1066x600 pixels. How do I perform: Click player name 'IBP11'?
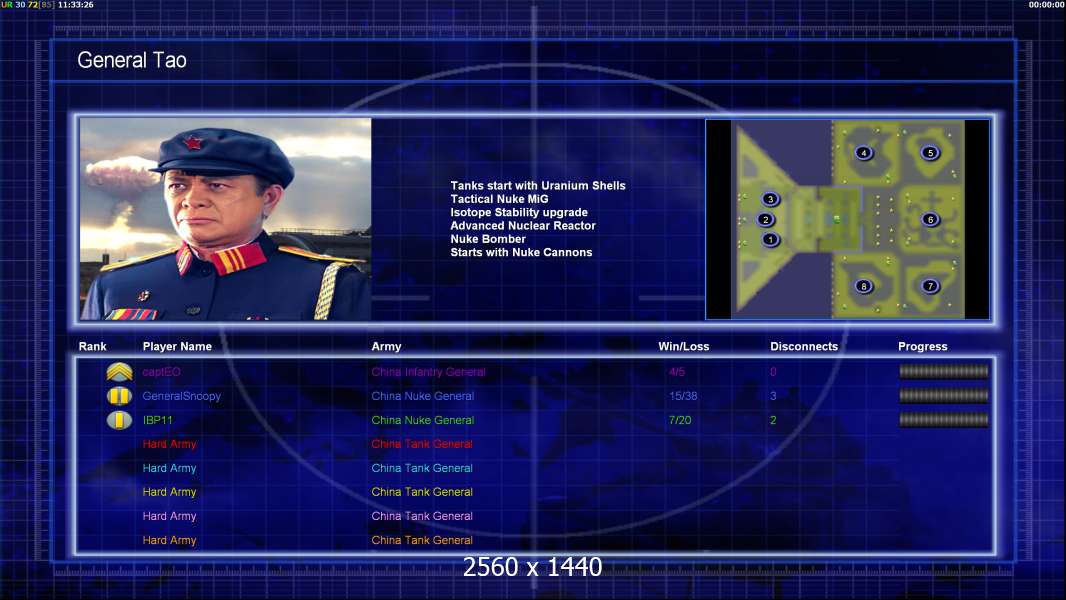[x=157, y=420]
